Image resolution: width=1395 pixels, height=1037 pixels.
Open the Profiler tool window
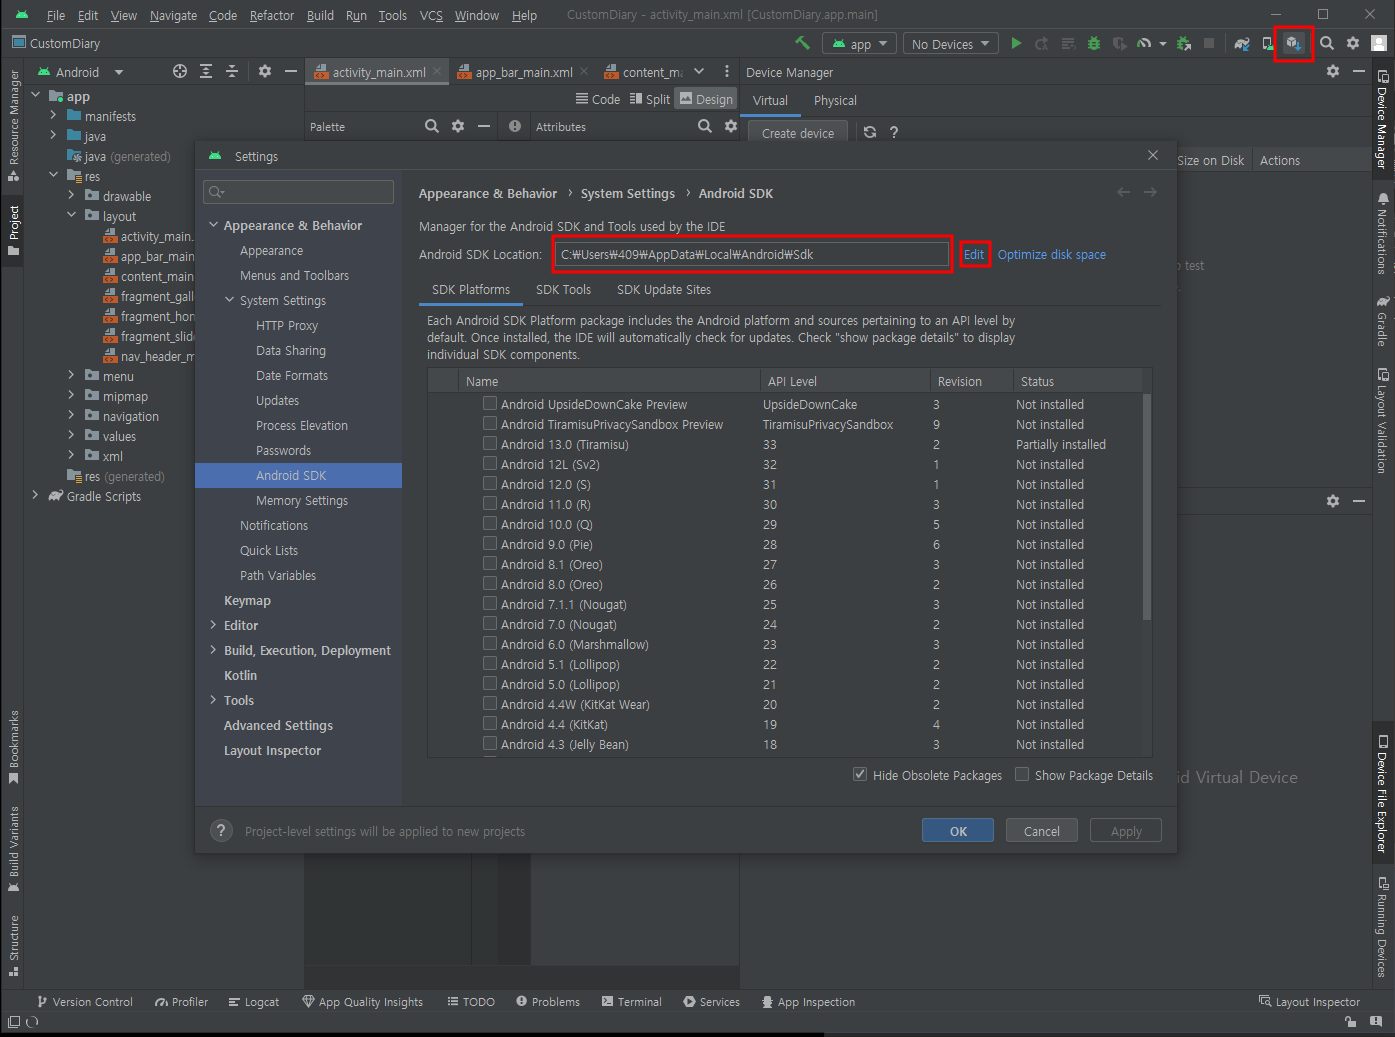click(x=182, y=1002)
